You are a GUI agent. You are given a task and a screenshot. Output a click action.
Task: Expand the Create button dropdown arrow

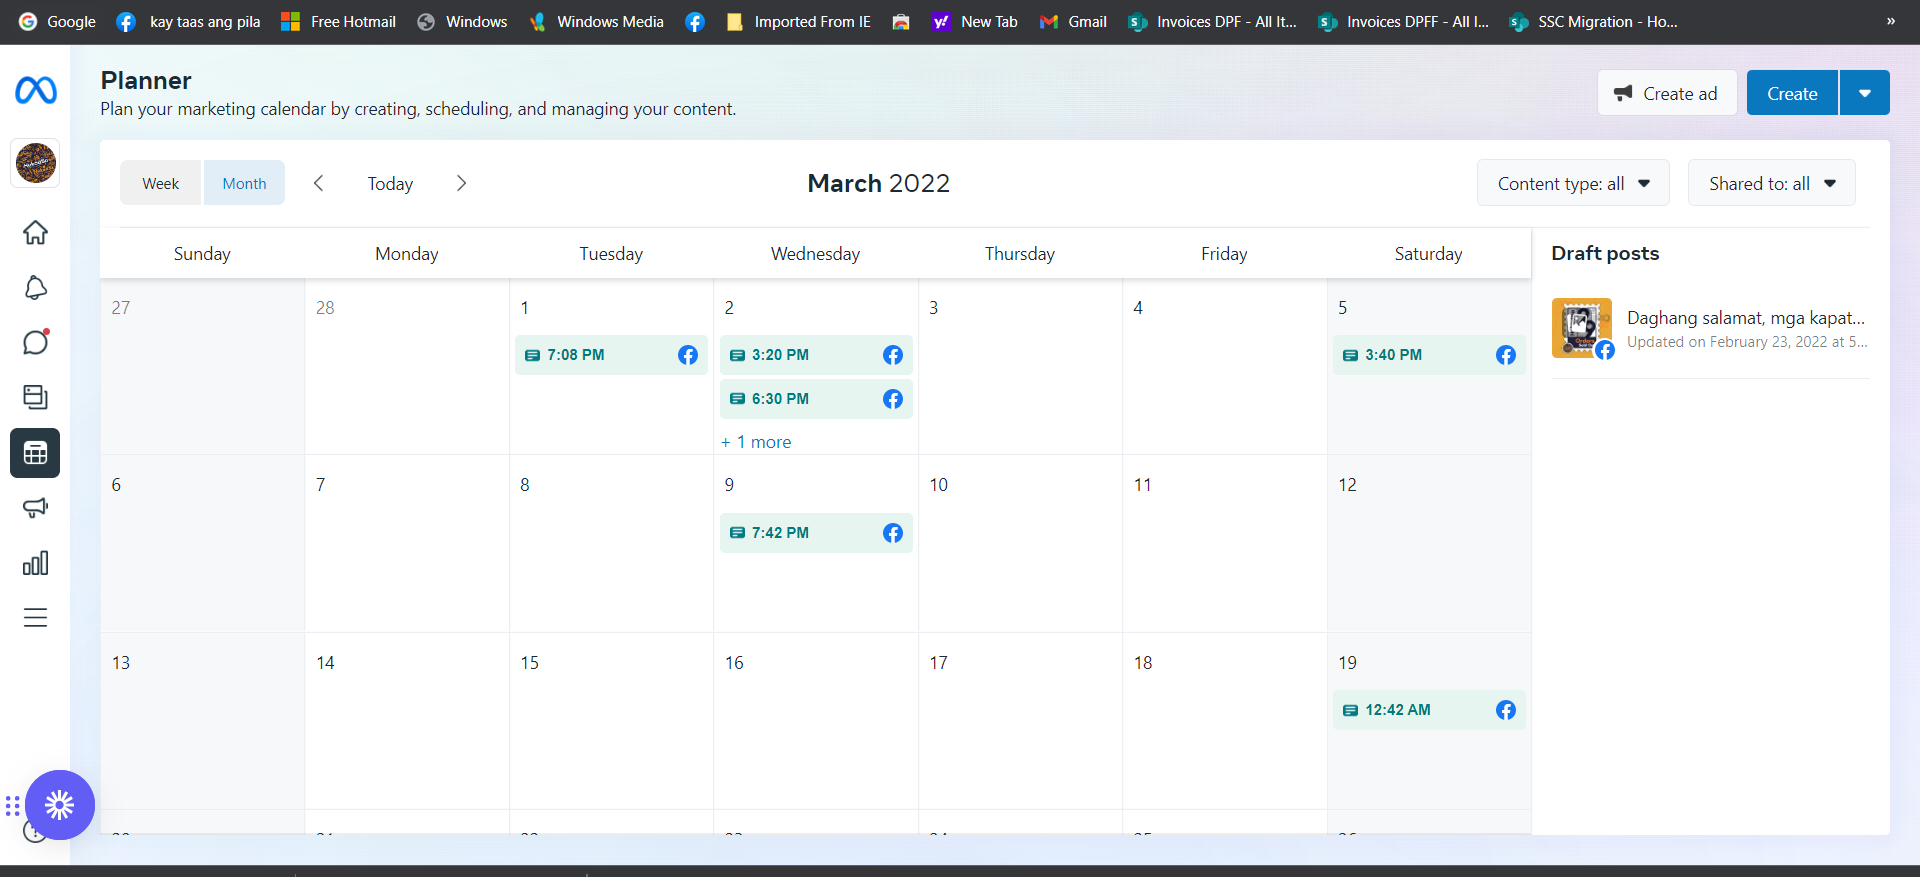pyautogui.click(x=1865, y=93)
